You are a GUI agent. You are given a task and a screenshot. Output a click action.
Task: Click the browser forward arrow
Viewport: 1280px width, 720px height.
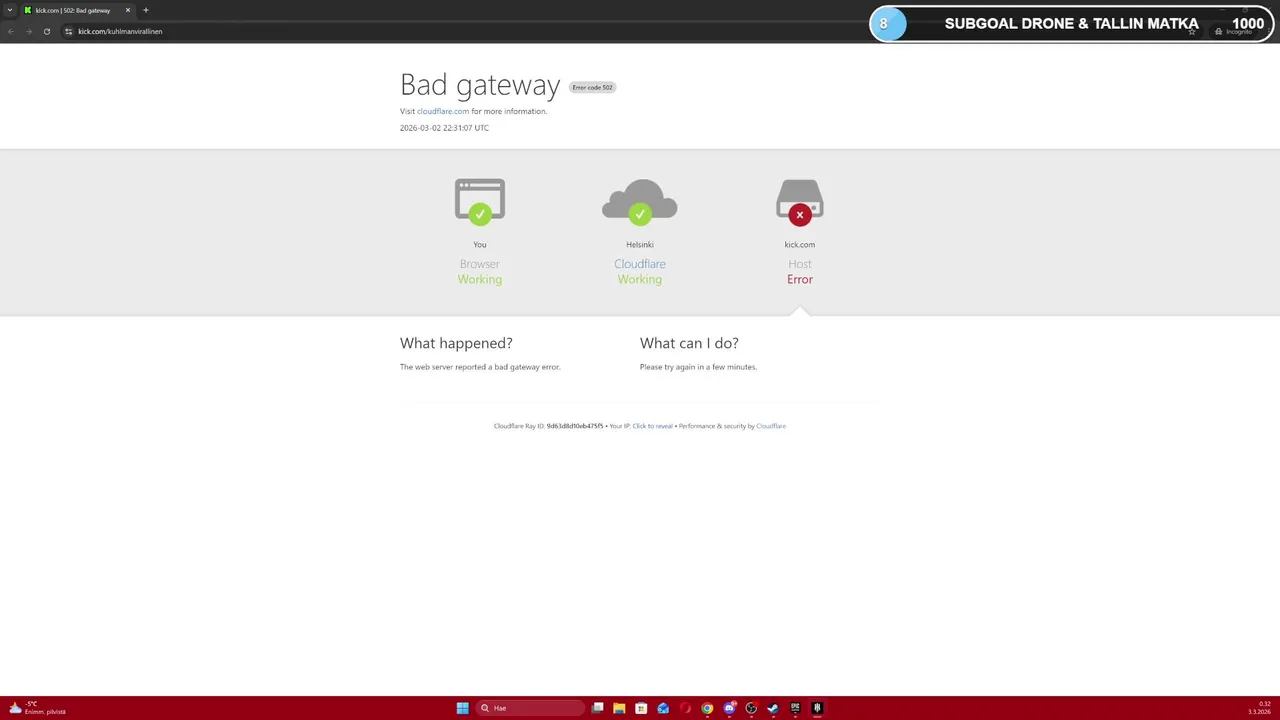28,31
